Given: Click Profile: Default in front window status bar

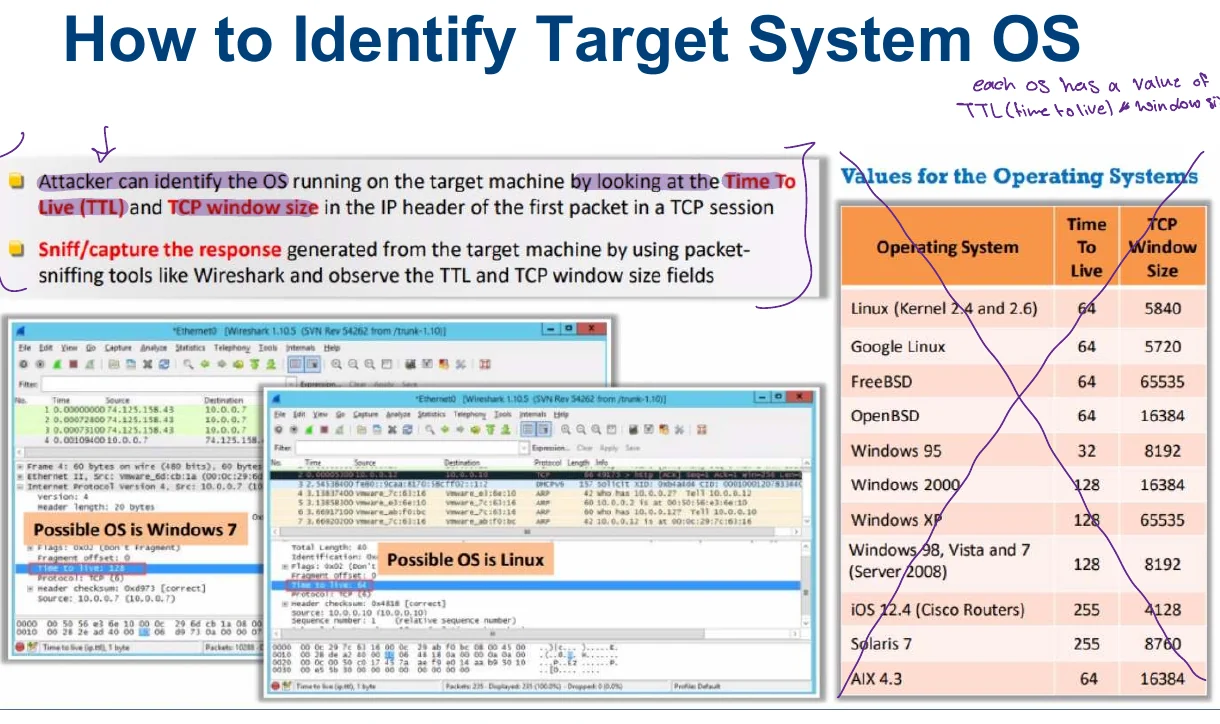Looking at the screenshot, I should pyautogui.click(x=697, y=686).
